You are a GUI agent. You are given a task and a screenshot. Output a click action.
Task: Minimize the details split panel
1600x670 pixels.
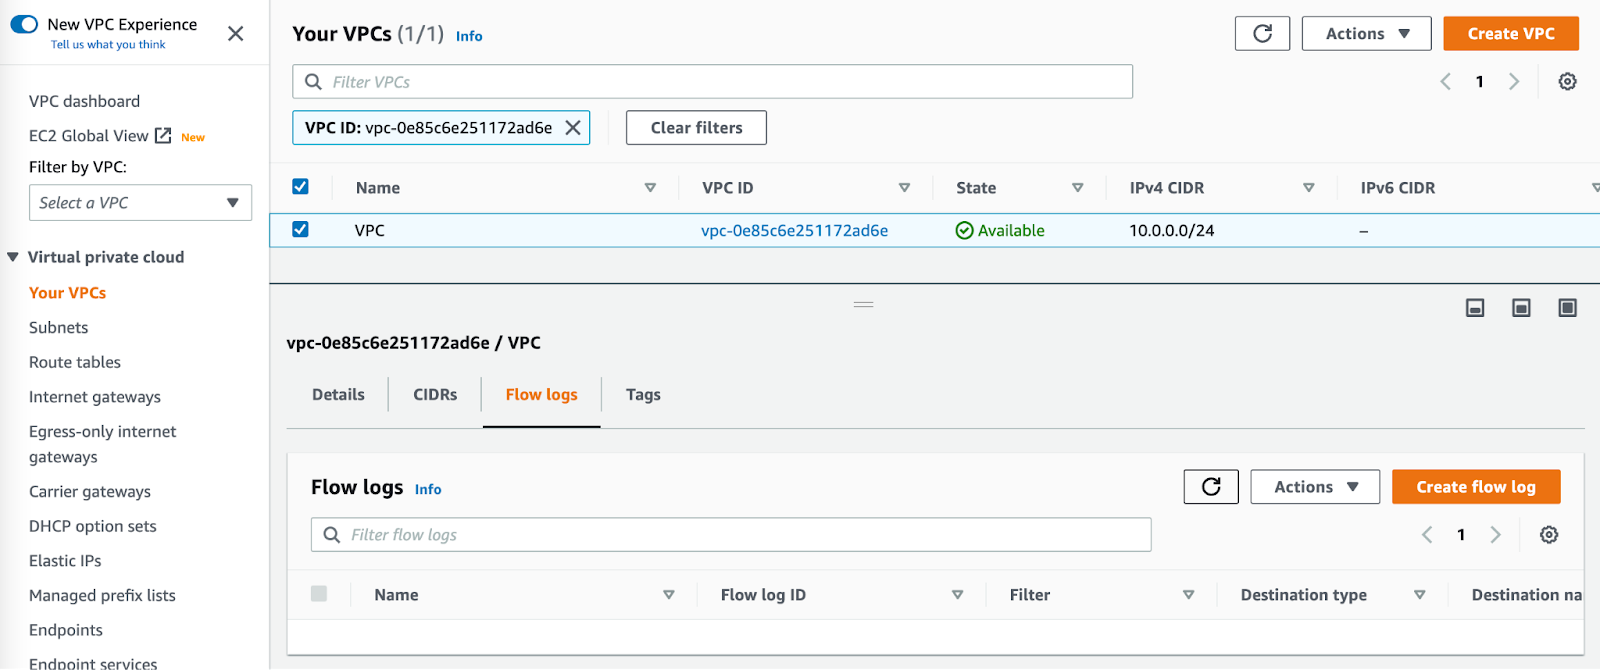[x=1475, y=308]
